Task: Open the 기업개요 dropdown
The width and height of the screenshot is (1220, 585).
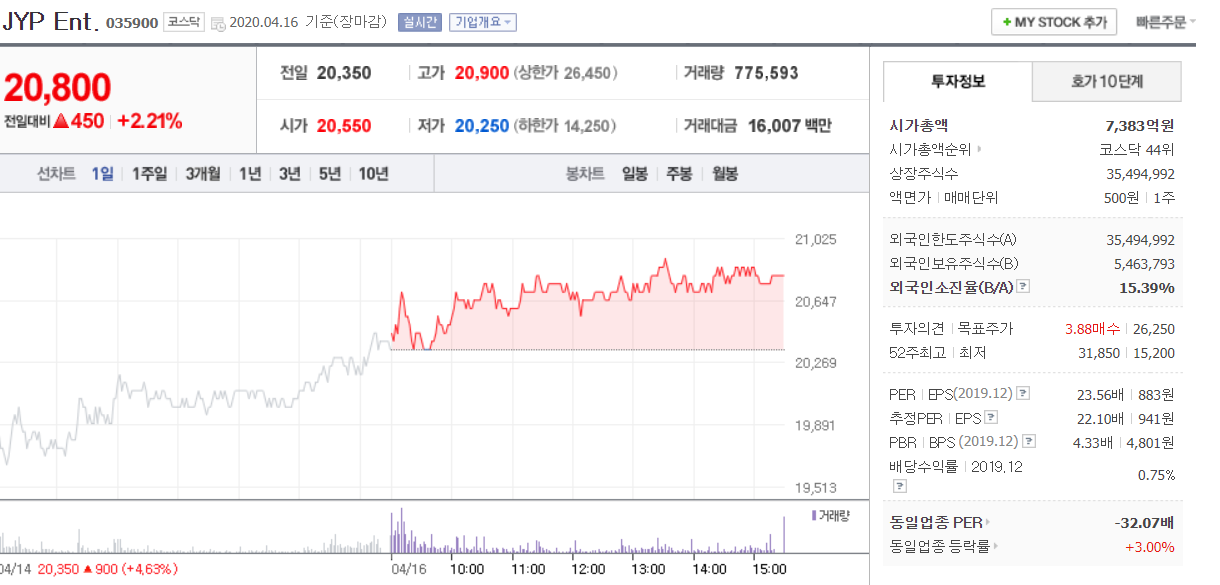Action: [x=483, y=22]
